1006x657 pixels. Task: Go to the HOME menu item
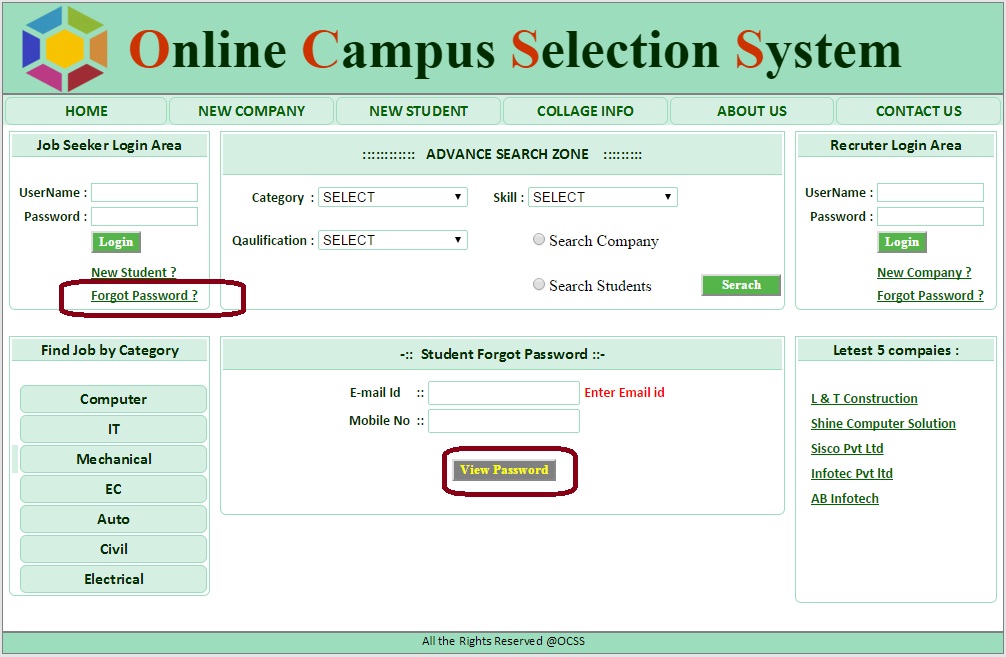[x=86, y=111]
